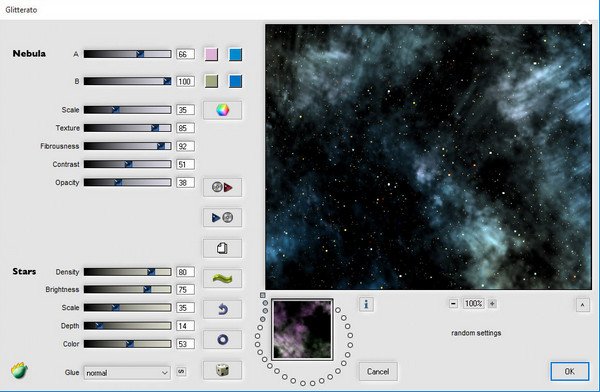Click the blue ring reset button
The image size is (600, 392).
pyautogui.click(x=222, y=340)
